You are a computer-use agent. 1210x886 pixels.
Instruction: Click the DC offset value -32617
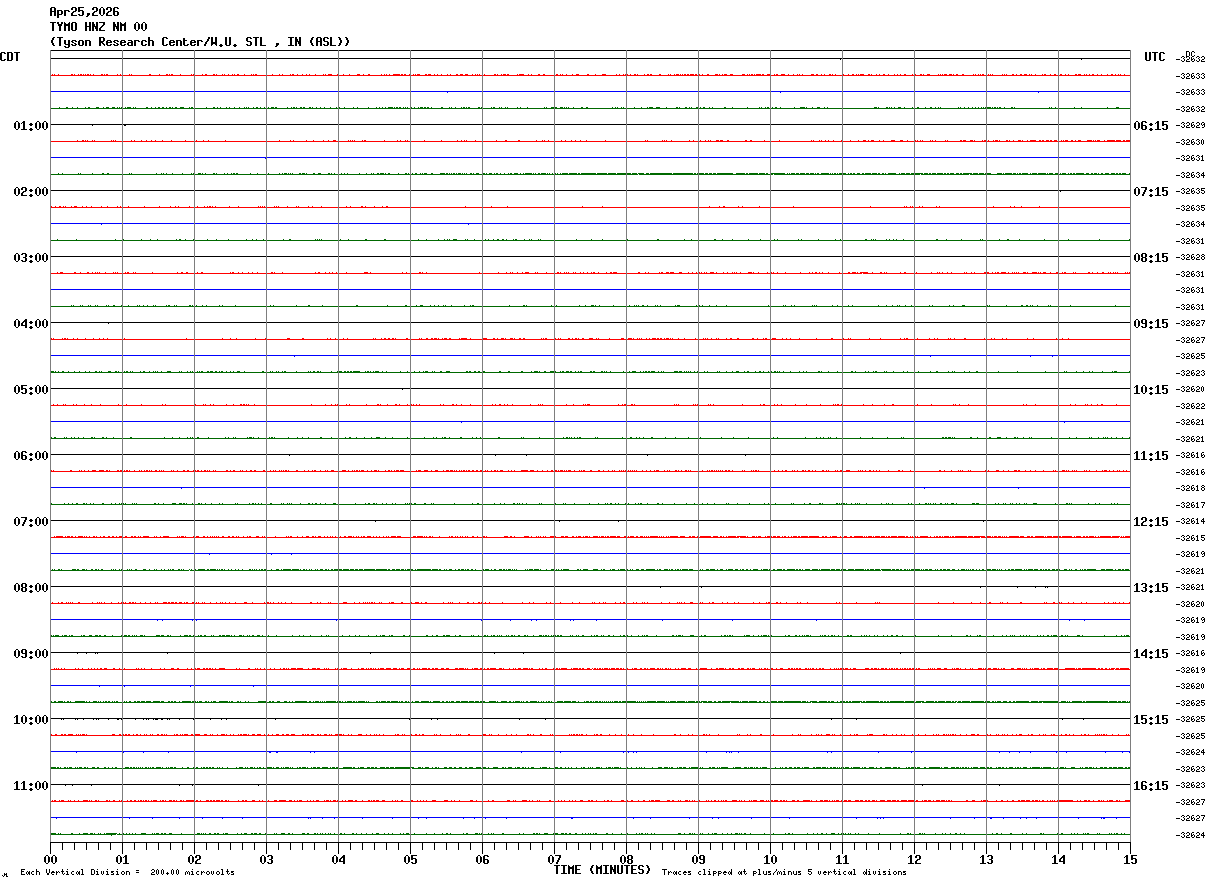pyautogui.click(x=1191, y=505)
